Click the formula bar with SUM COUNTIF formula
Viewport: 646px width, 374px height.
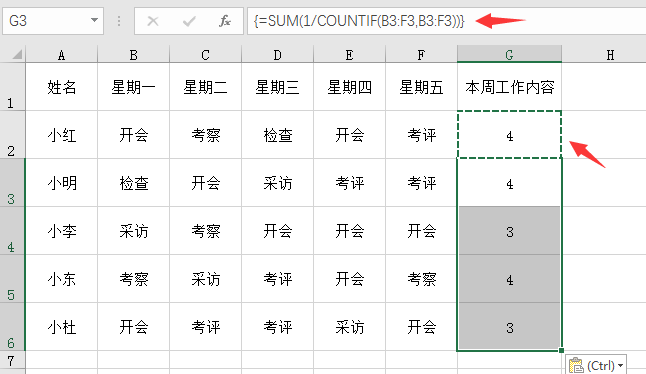(x=446, y=21)
